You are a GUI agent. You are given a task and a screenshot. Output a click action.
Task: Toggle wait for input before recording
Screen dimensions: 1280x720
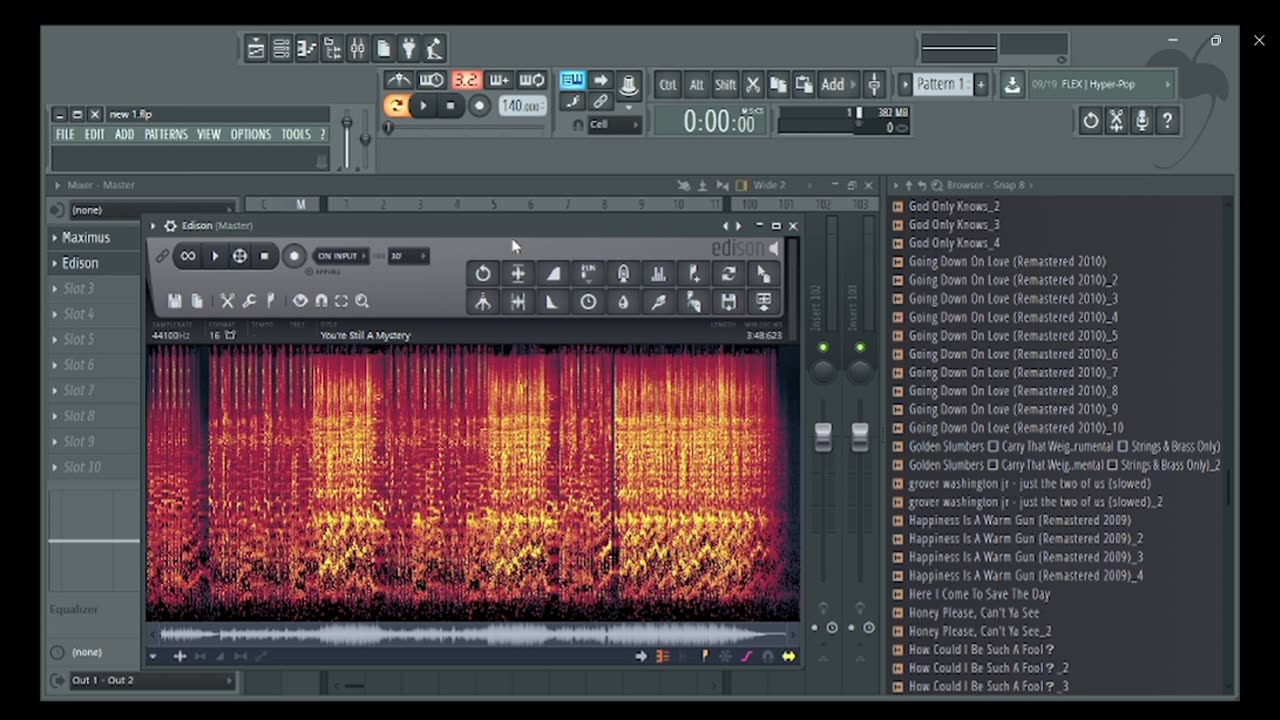(x=432, y=81)
